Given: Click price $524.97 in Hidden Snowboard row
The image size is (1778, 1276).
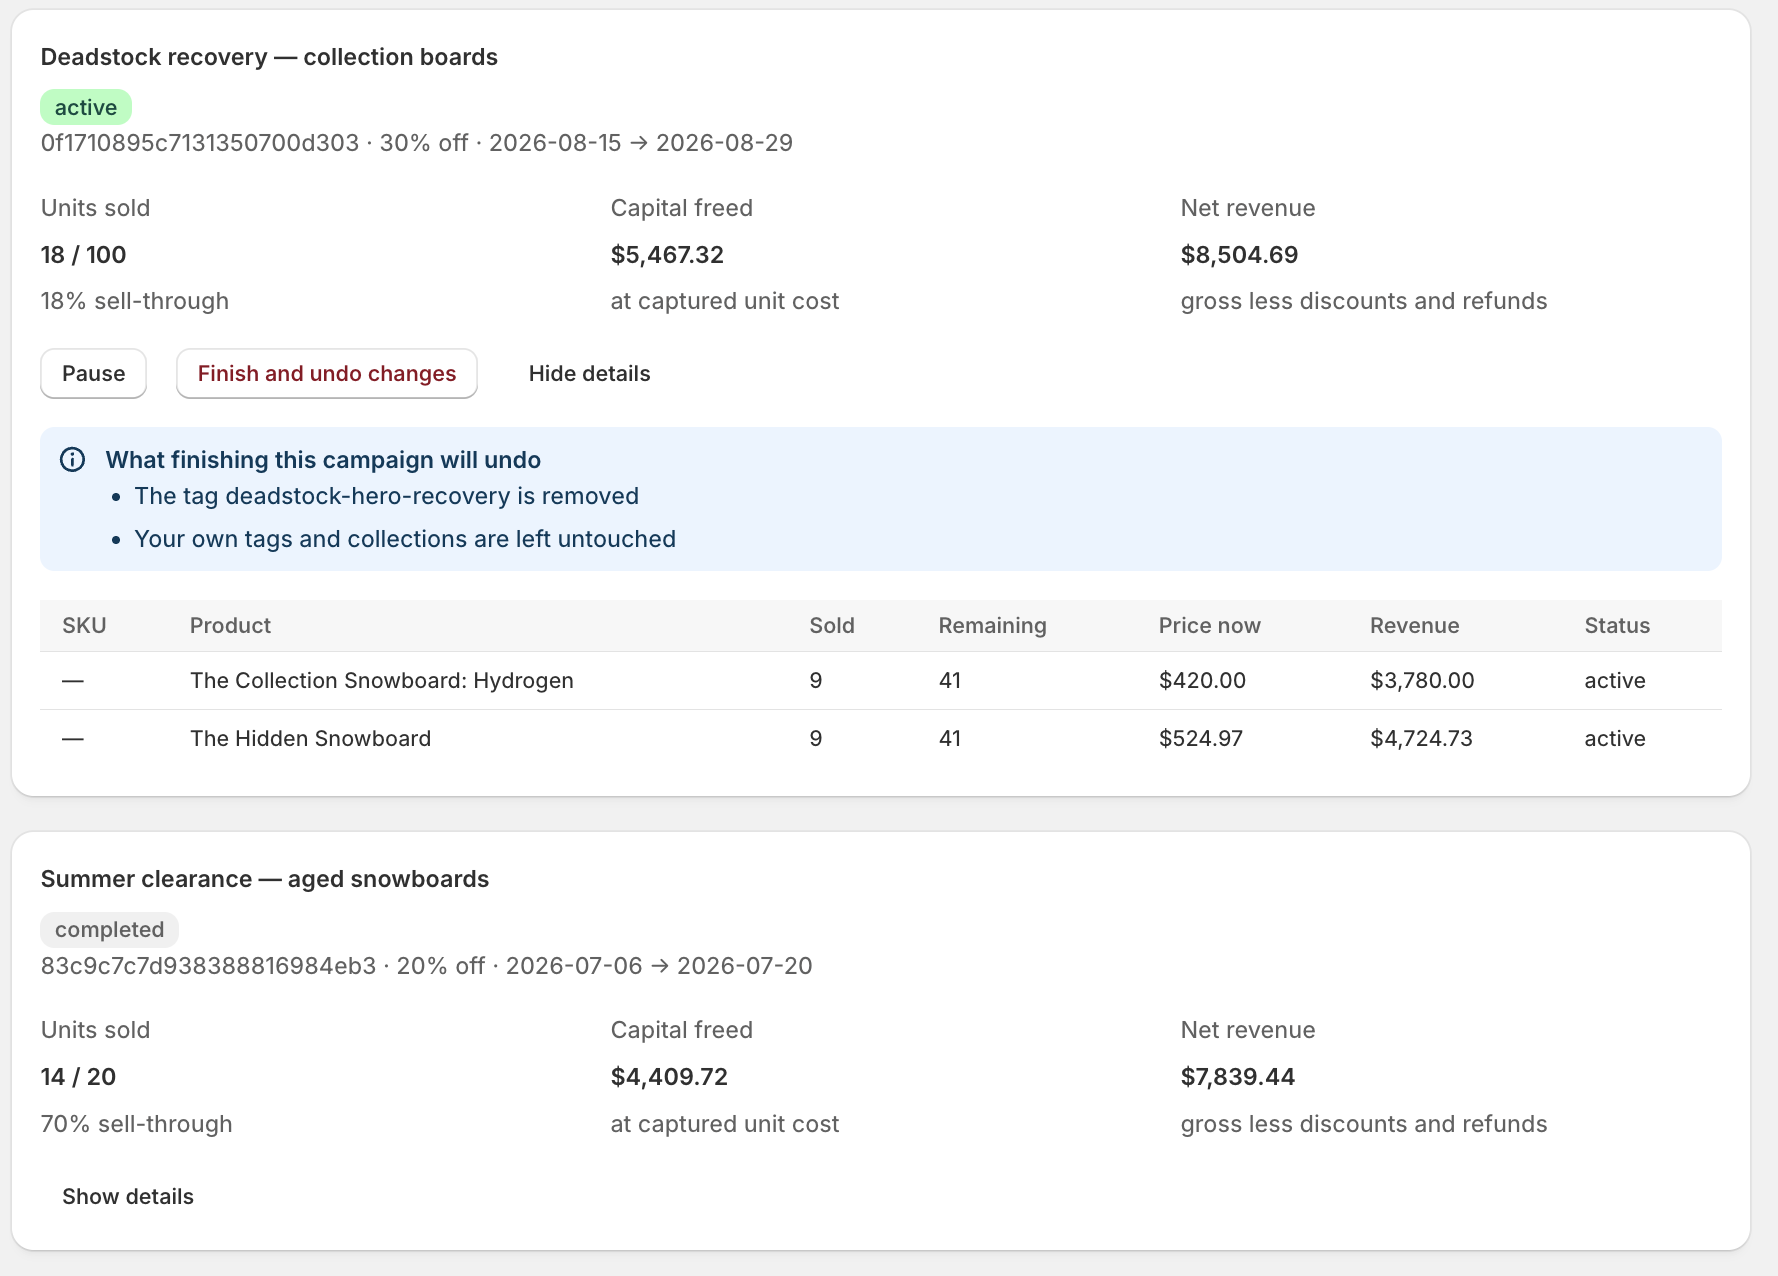Looking at the screenshot, I should 1201,739.
